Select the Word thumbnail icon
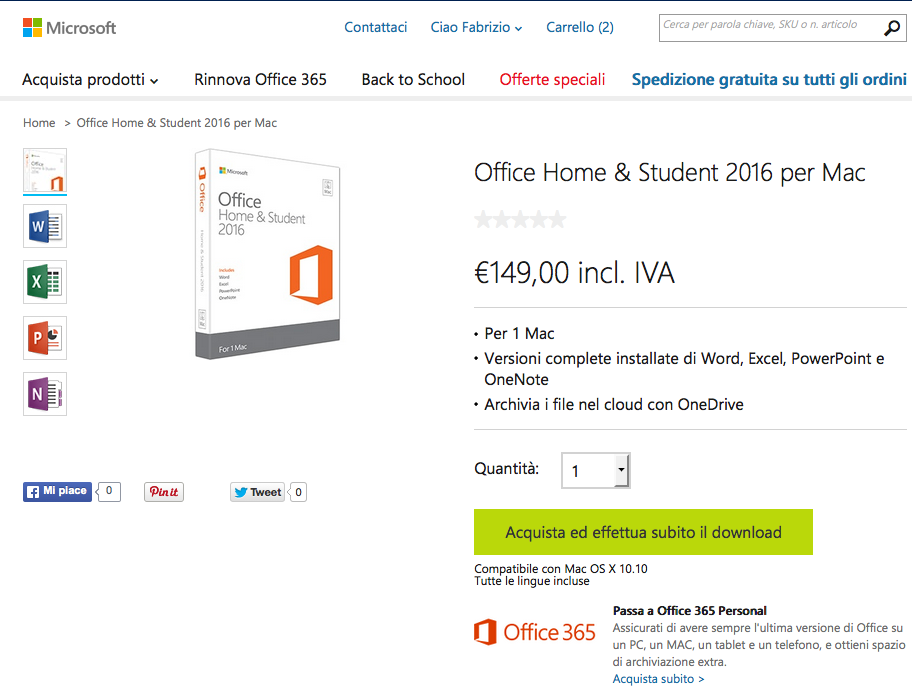The width and height of the screenshot is (912, 690). (45, 227)
